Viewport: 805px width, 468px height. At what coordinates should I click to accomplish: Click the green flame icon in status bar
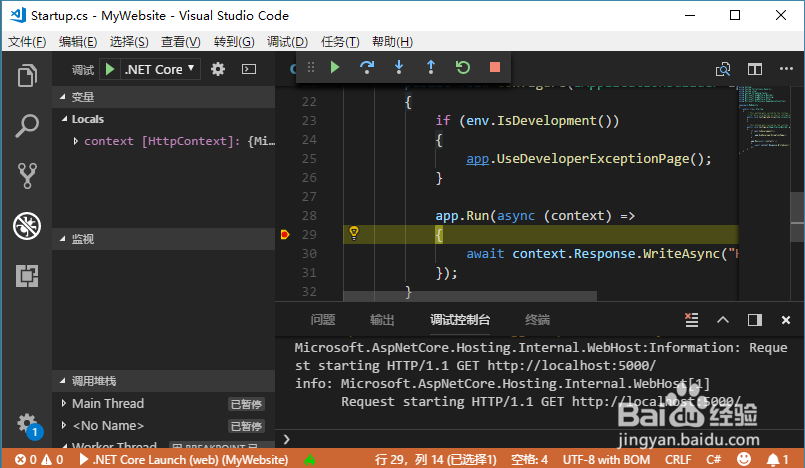[310, 459]
